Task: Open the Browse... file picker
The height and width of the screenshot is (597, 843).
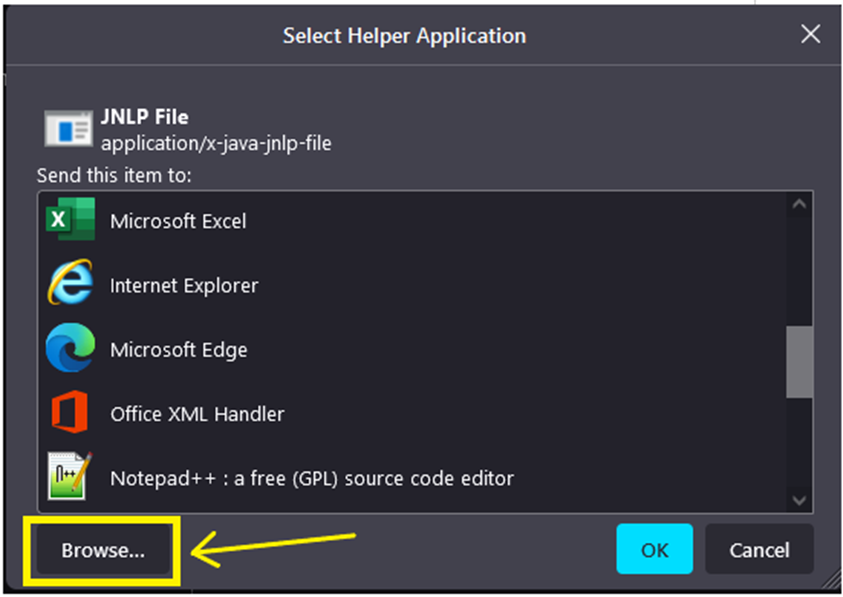Action: [x=102, y=550]
